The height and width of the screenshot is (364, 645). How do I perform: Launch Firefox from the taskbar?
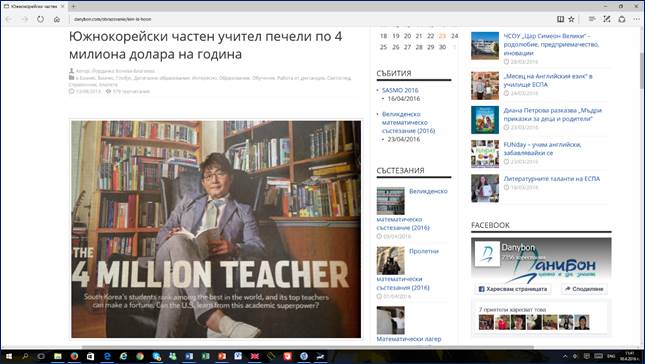pyautogui.click(x=74, y=357)
